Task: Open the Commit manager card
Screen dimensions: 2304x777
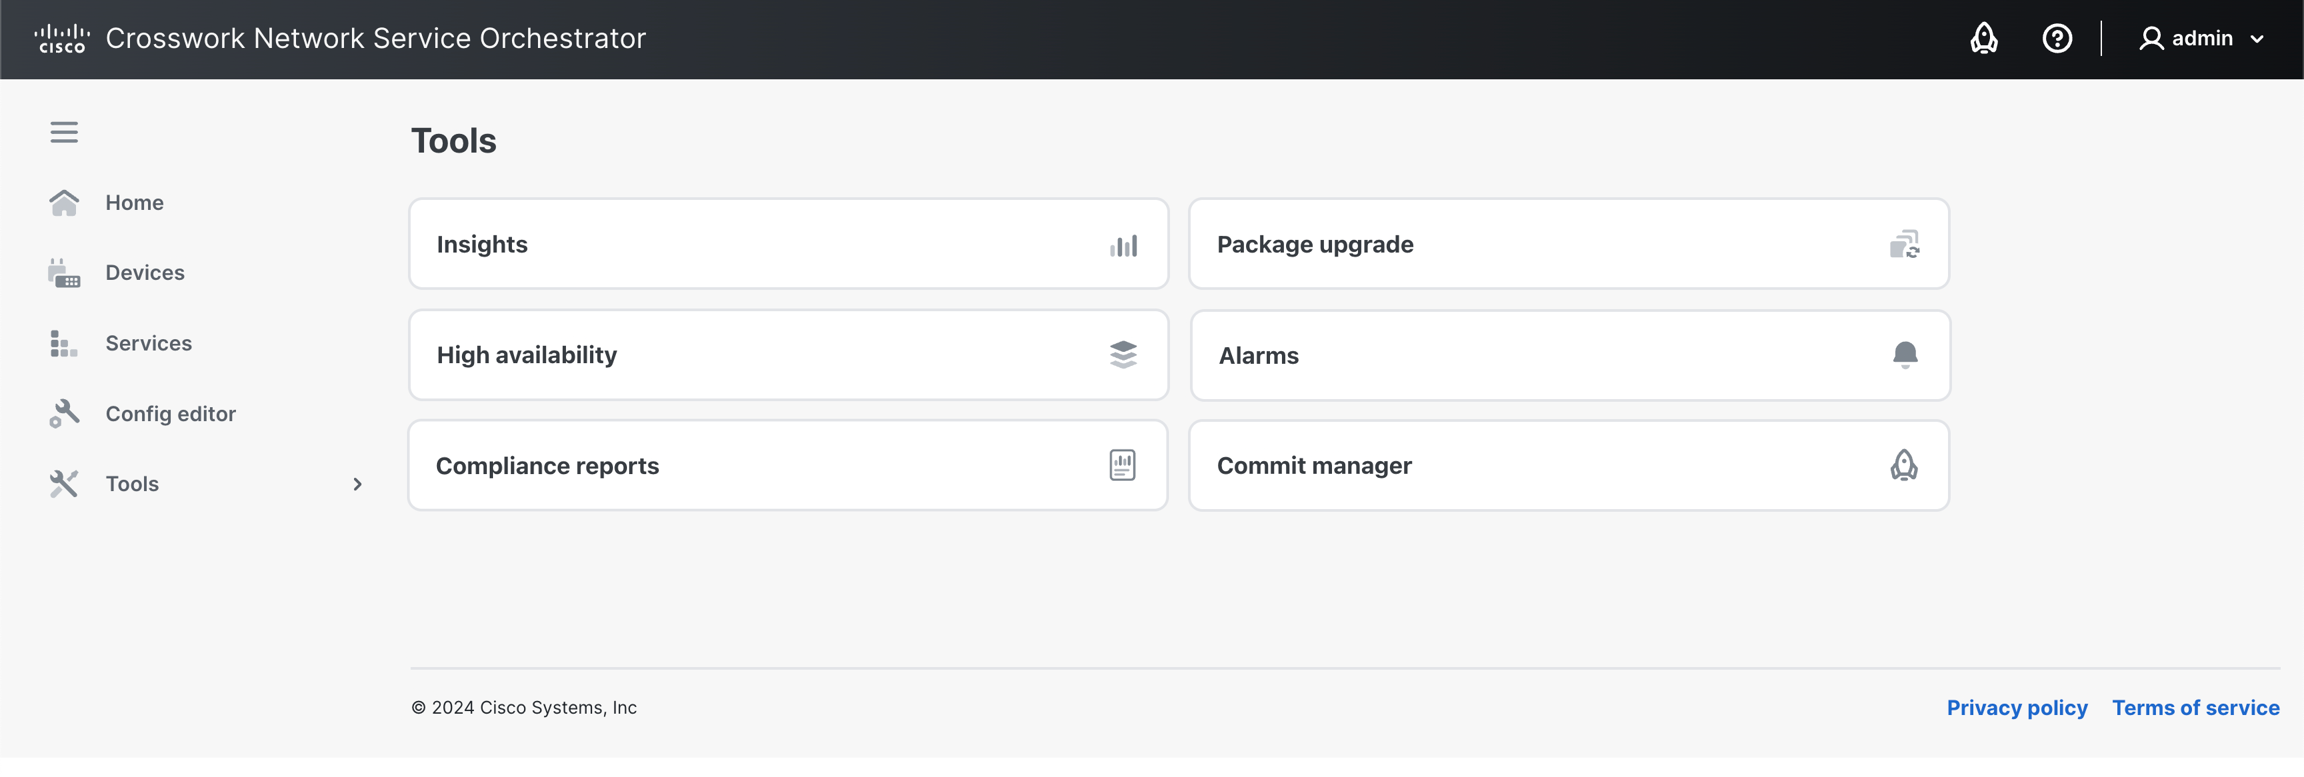Action: pos(1568,466)
